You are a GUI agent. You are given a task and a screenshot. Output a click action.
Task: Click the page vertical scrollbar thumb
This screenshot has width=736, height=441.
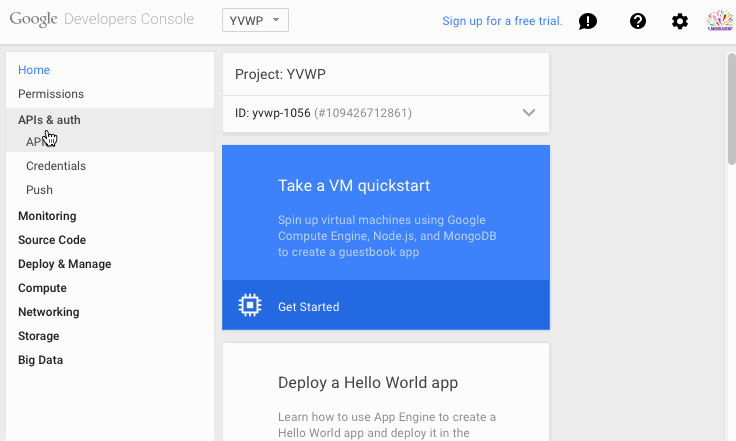731,109
